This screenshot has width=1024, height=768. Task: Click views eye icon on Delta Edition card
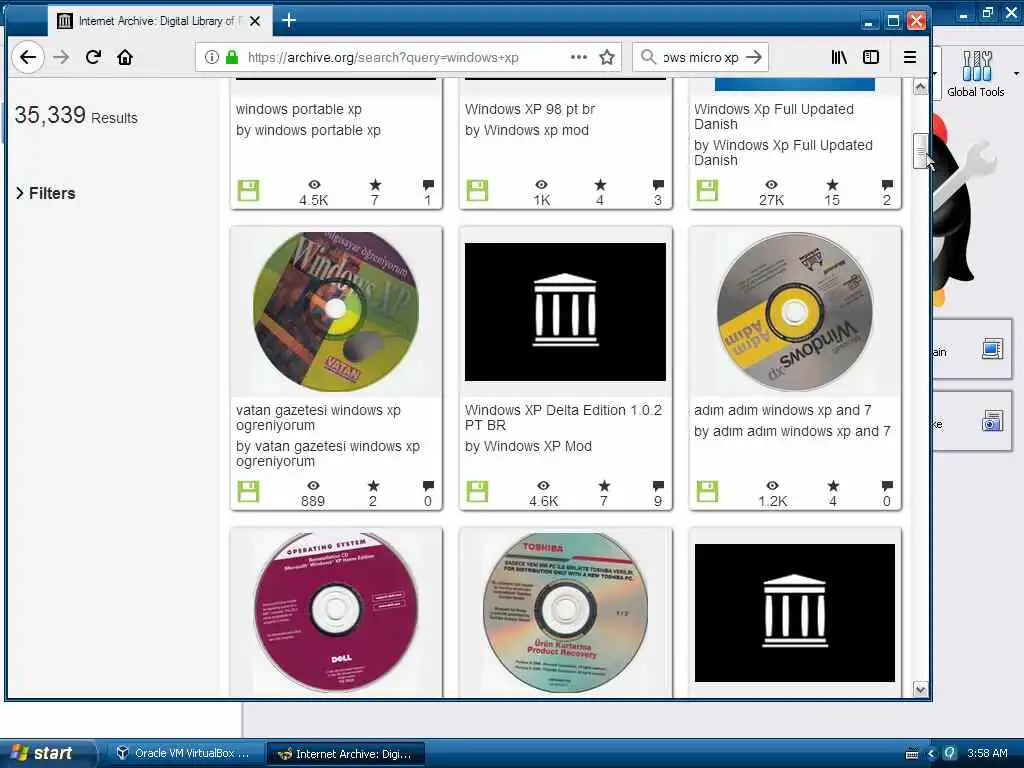point(543,485)
